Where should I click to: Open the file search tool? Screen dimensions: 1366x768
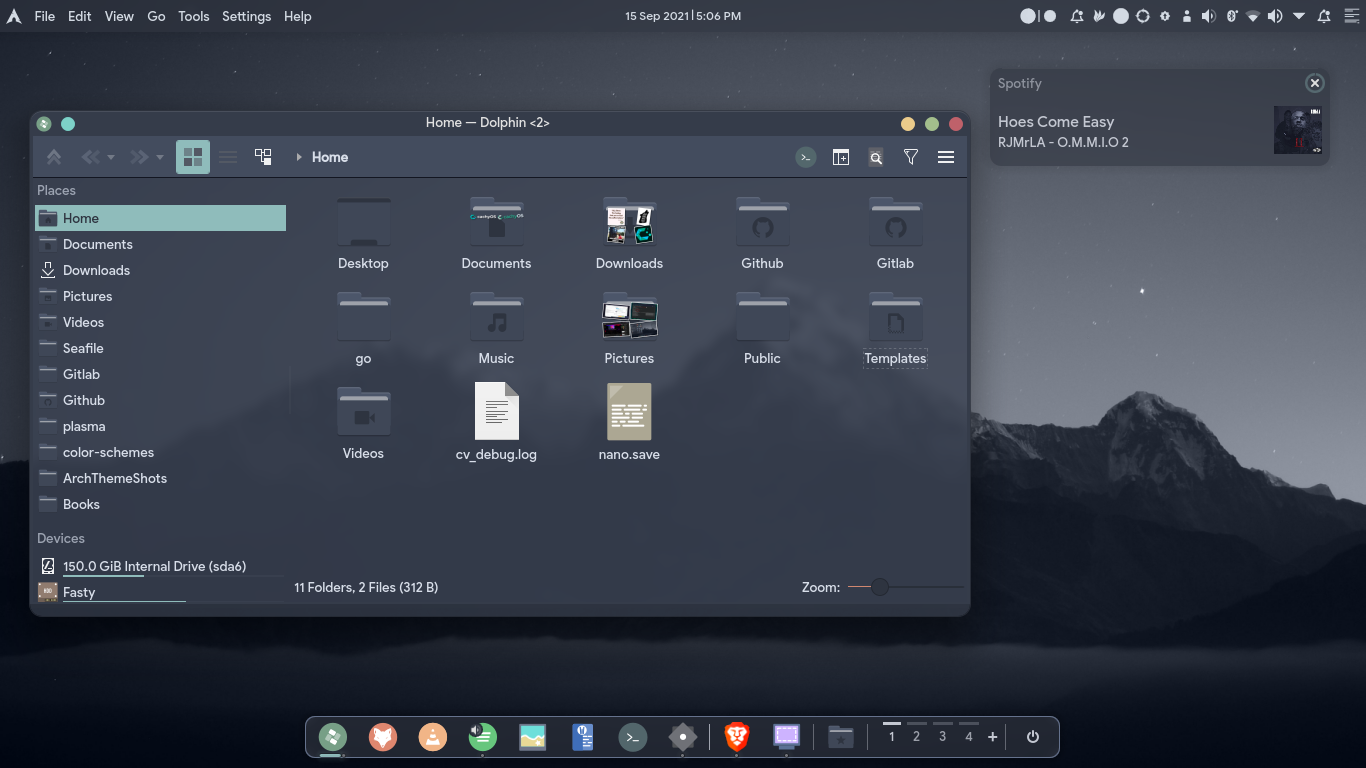(x=876, y=157)
